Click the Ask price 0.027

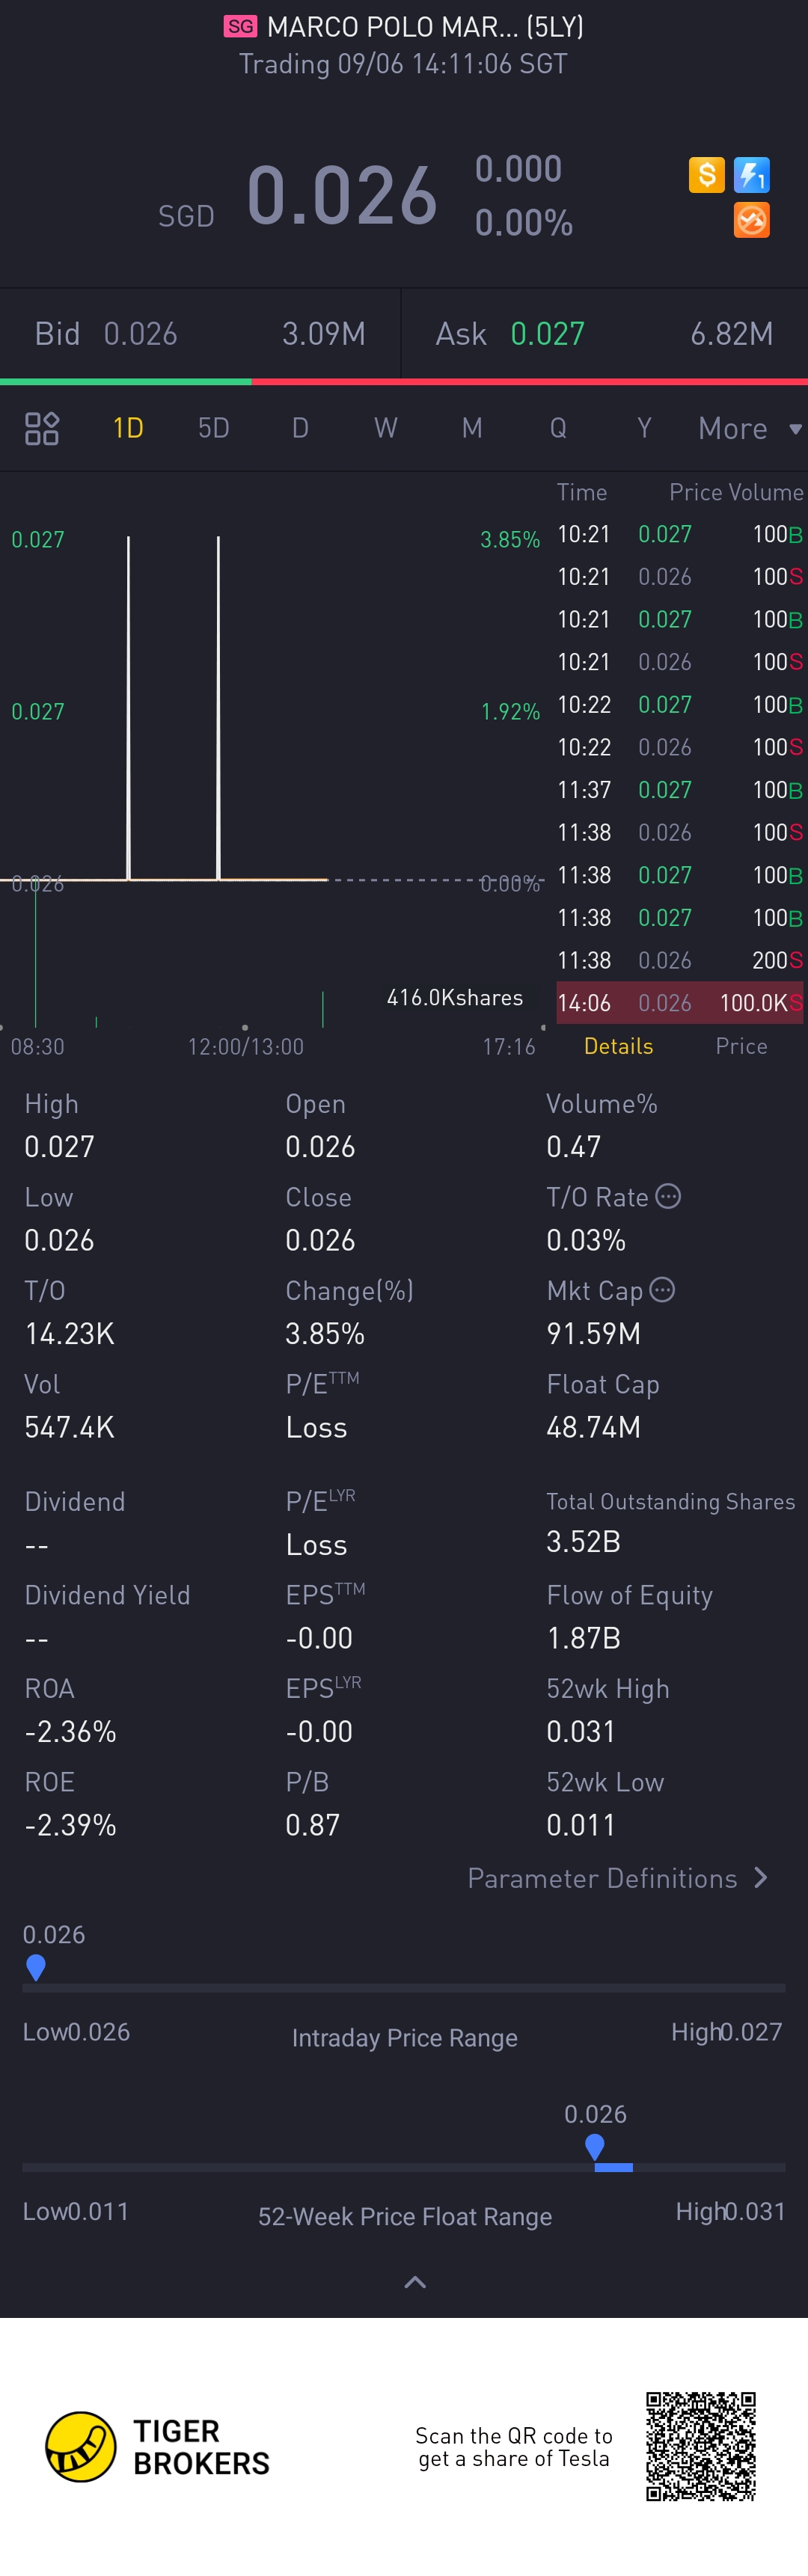click(547, 334)
